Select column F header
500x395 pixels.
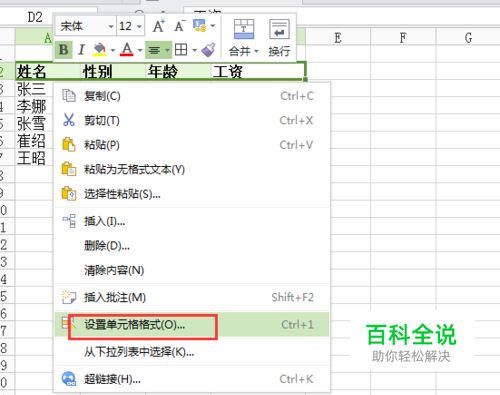point(403,38)
